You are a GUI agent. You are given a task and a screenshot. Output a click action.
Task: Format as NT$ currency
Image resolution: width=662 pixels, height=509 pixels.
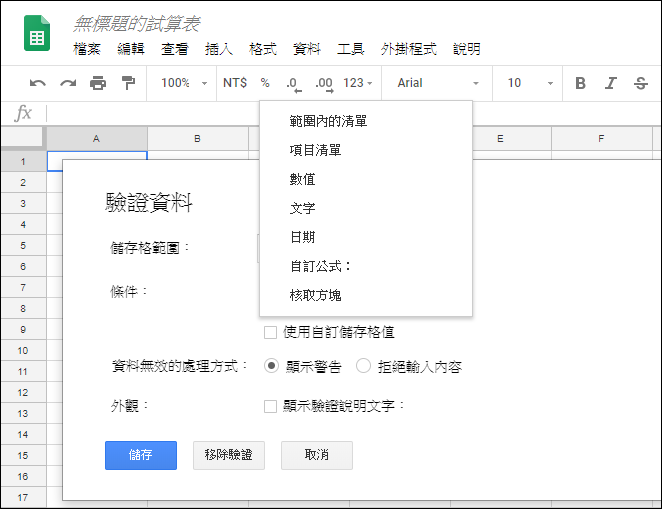click(235, 83)
